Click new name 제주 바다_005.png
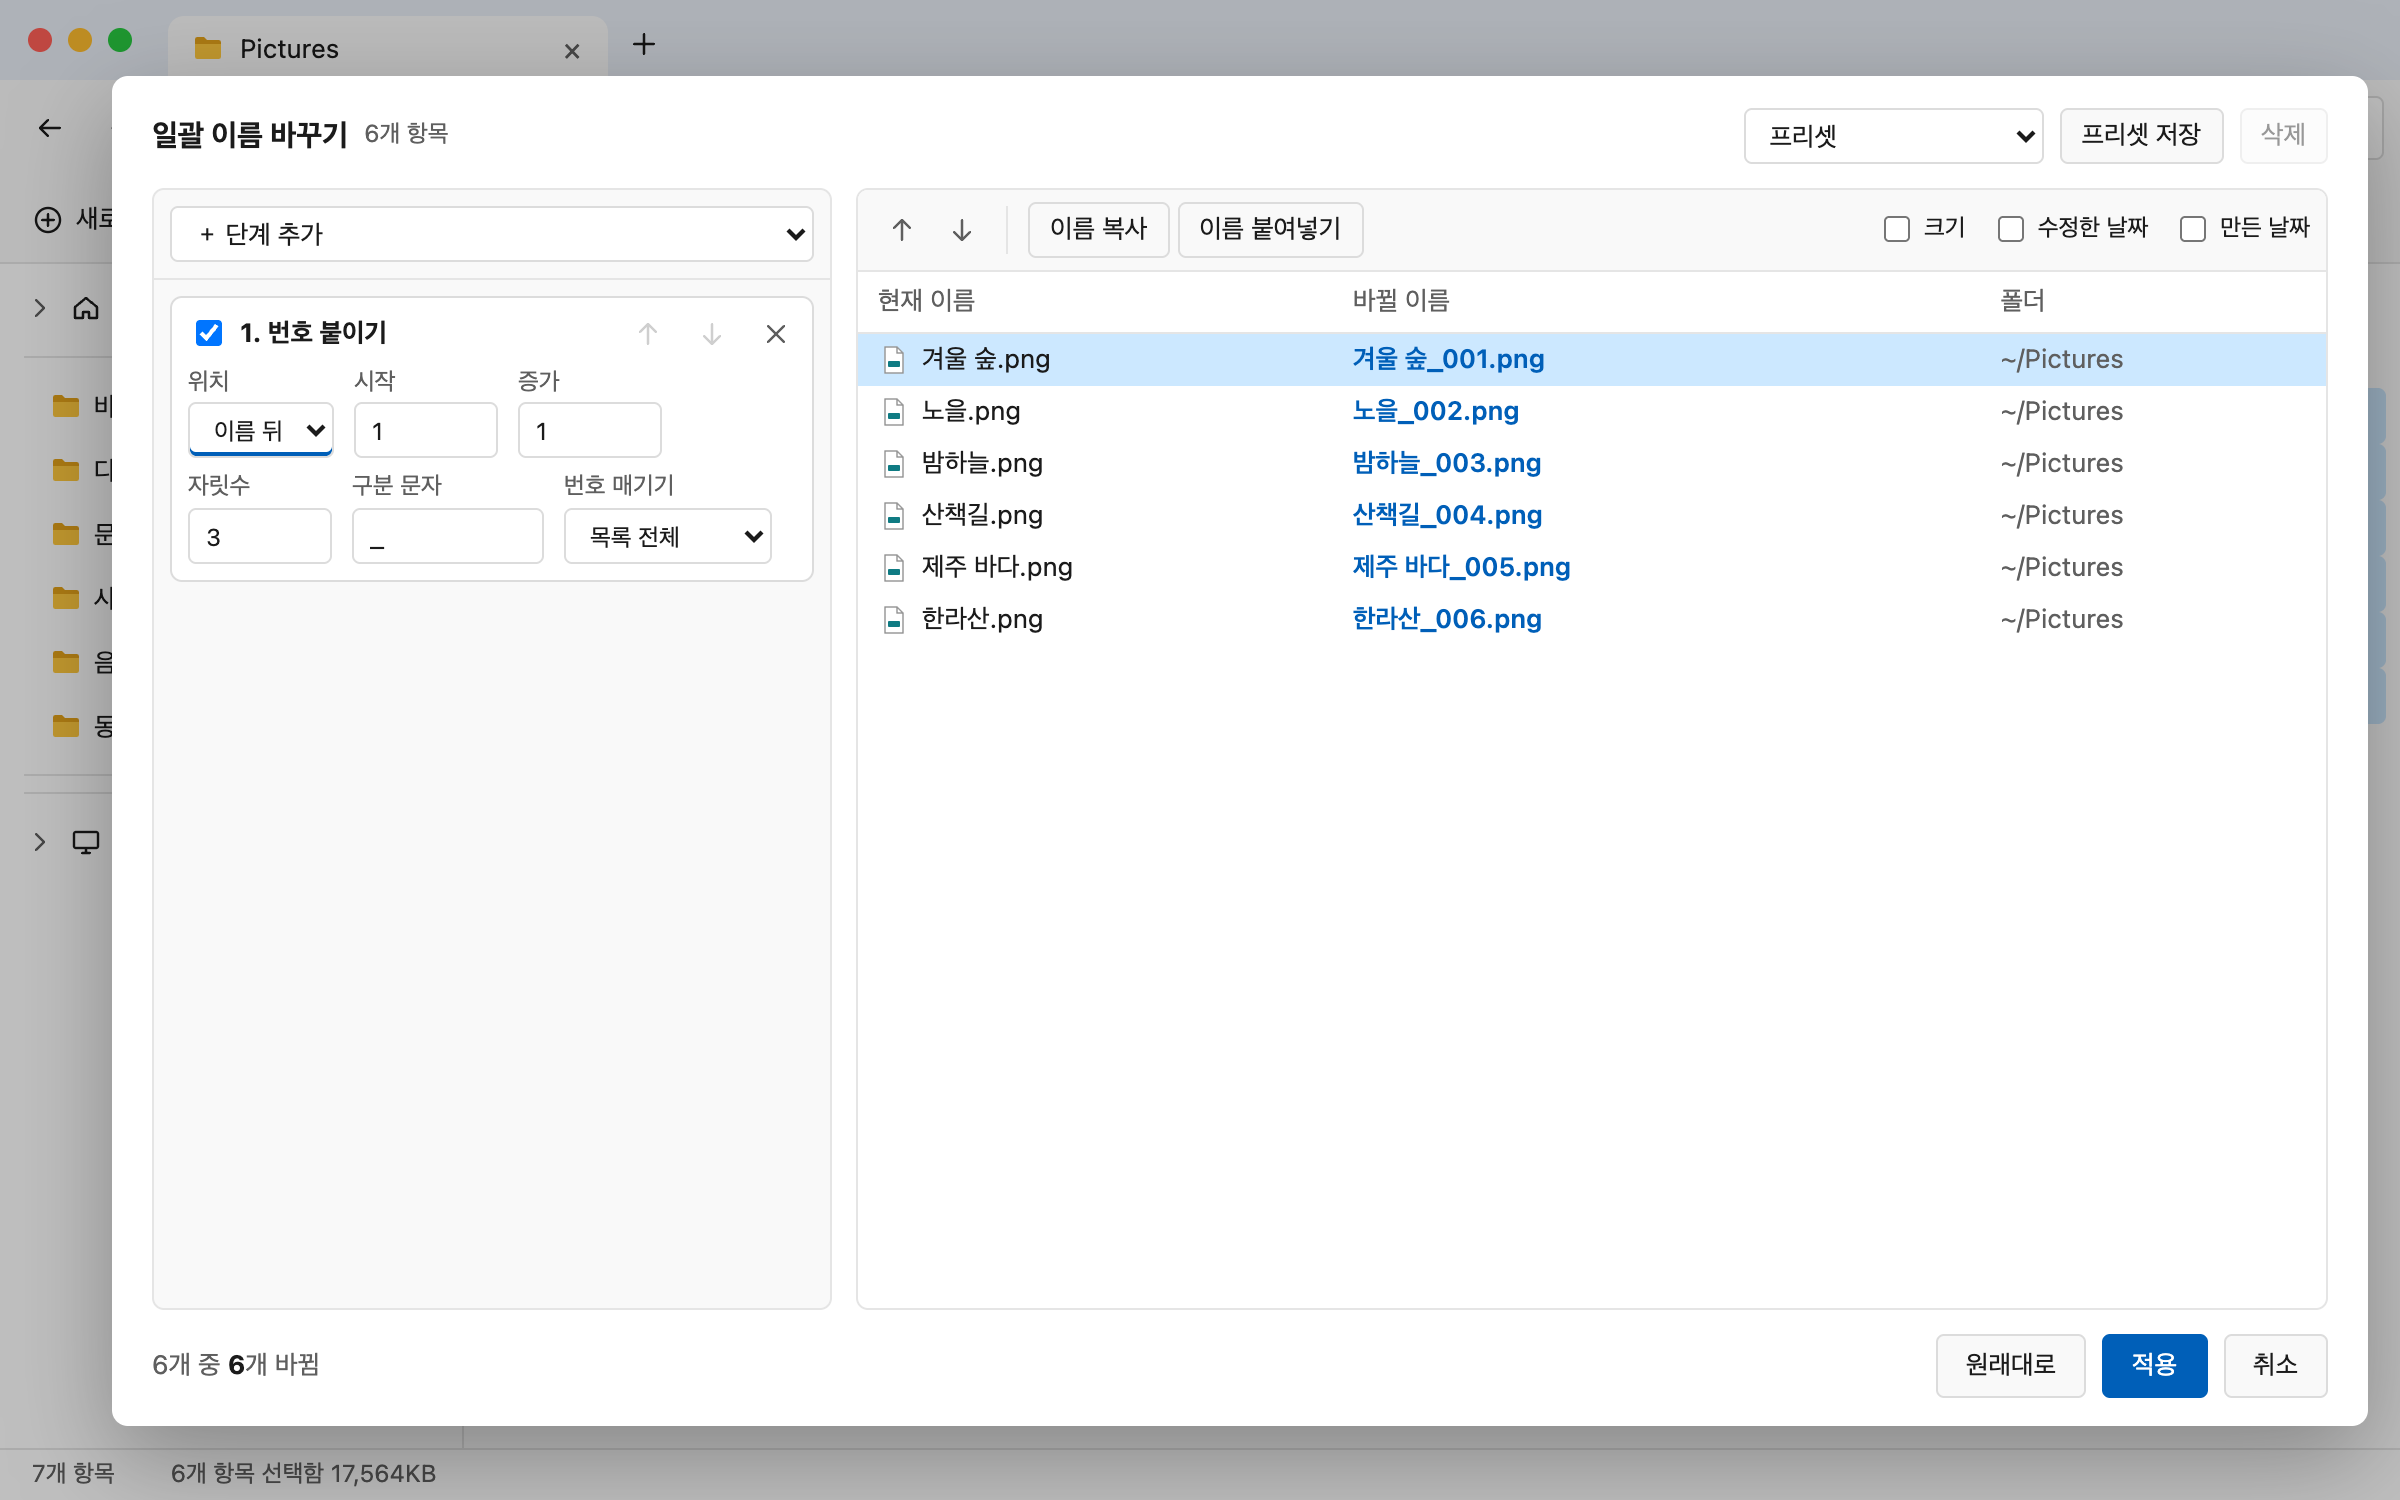Viewport: 2400px width, 1500px height. click(x=1461, y=568)
